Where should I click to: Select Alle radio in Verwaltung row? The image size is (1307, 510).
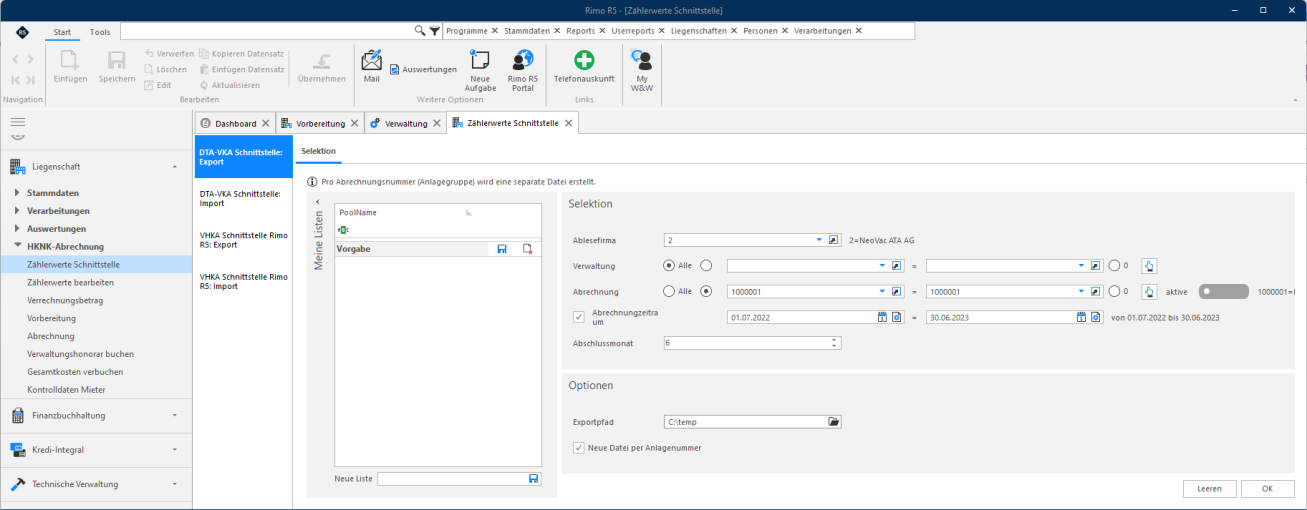click(x=669, y=265)
